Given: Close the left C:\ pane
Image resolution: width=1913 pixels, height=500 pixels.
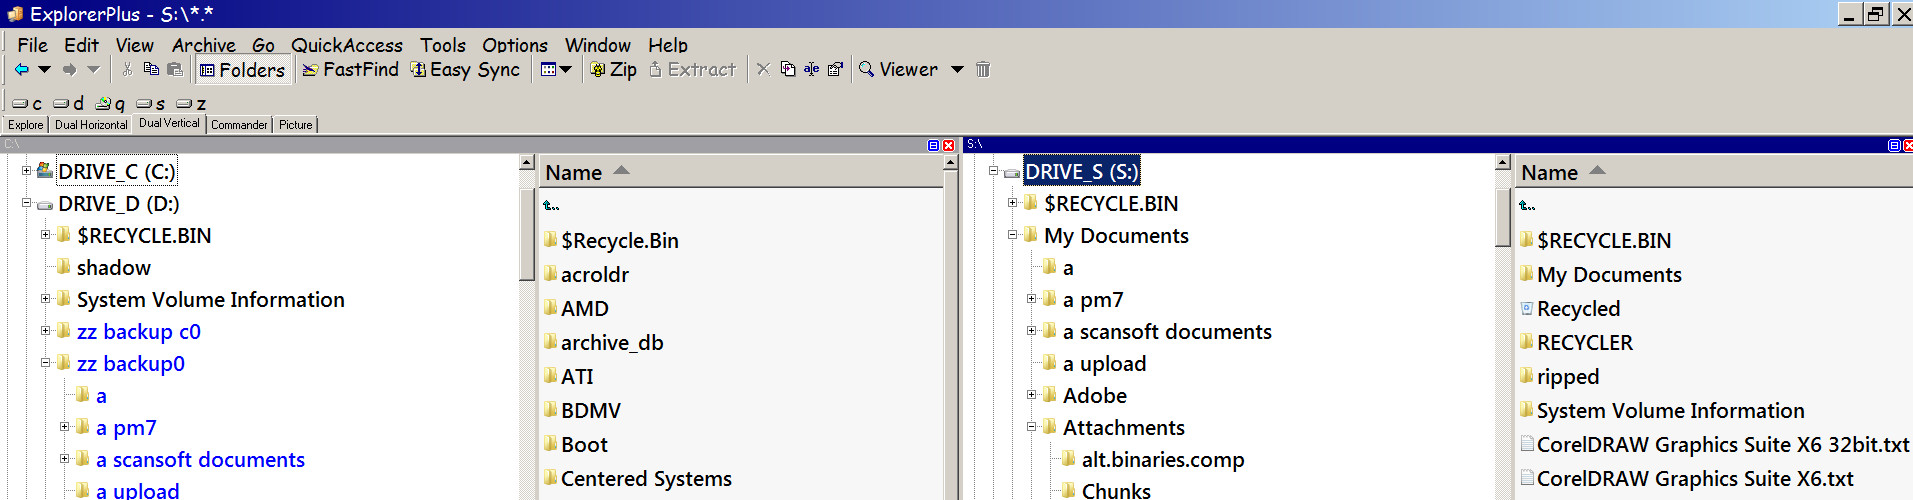Looking at the screenshot, I should tap(948, 145).
